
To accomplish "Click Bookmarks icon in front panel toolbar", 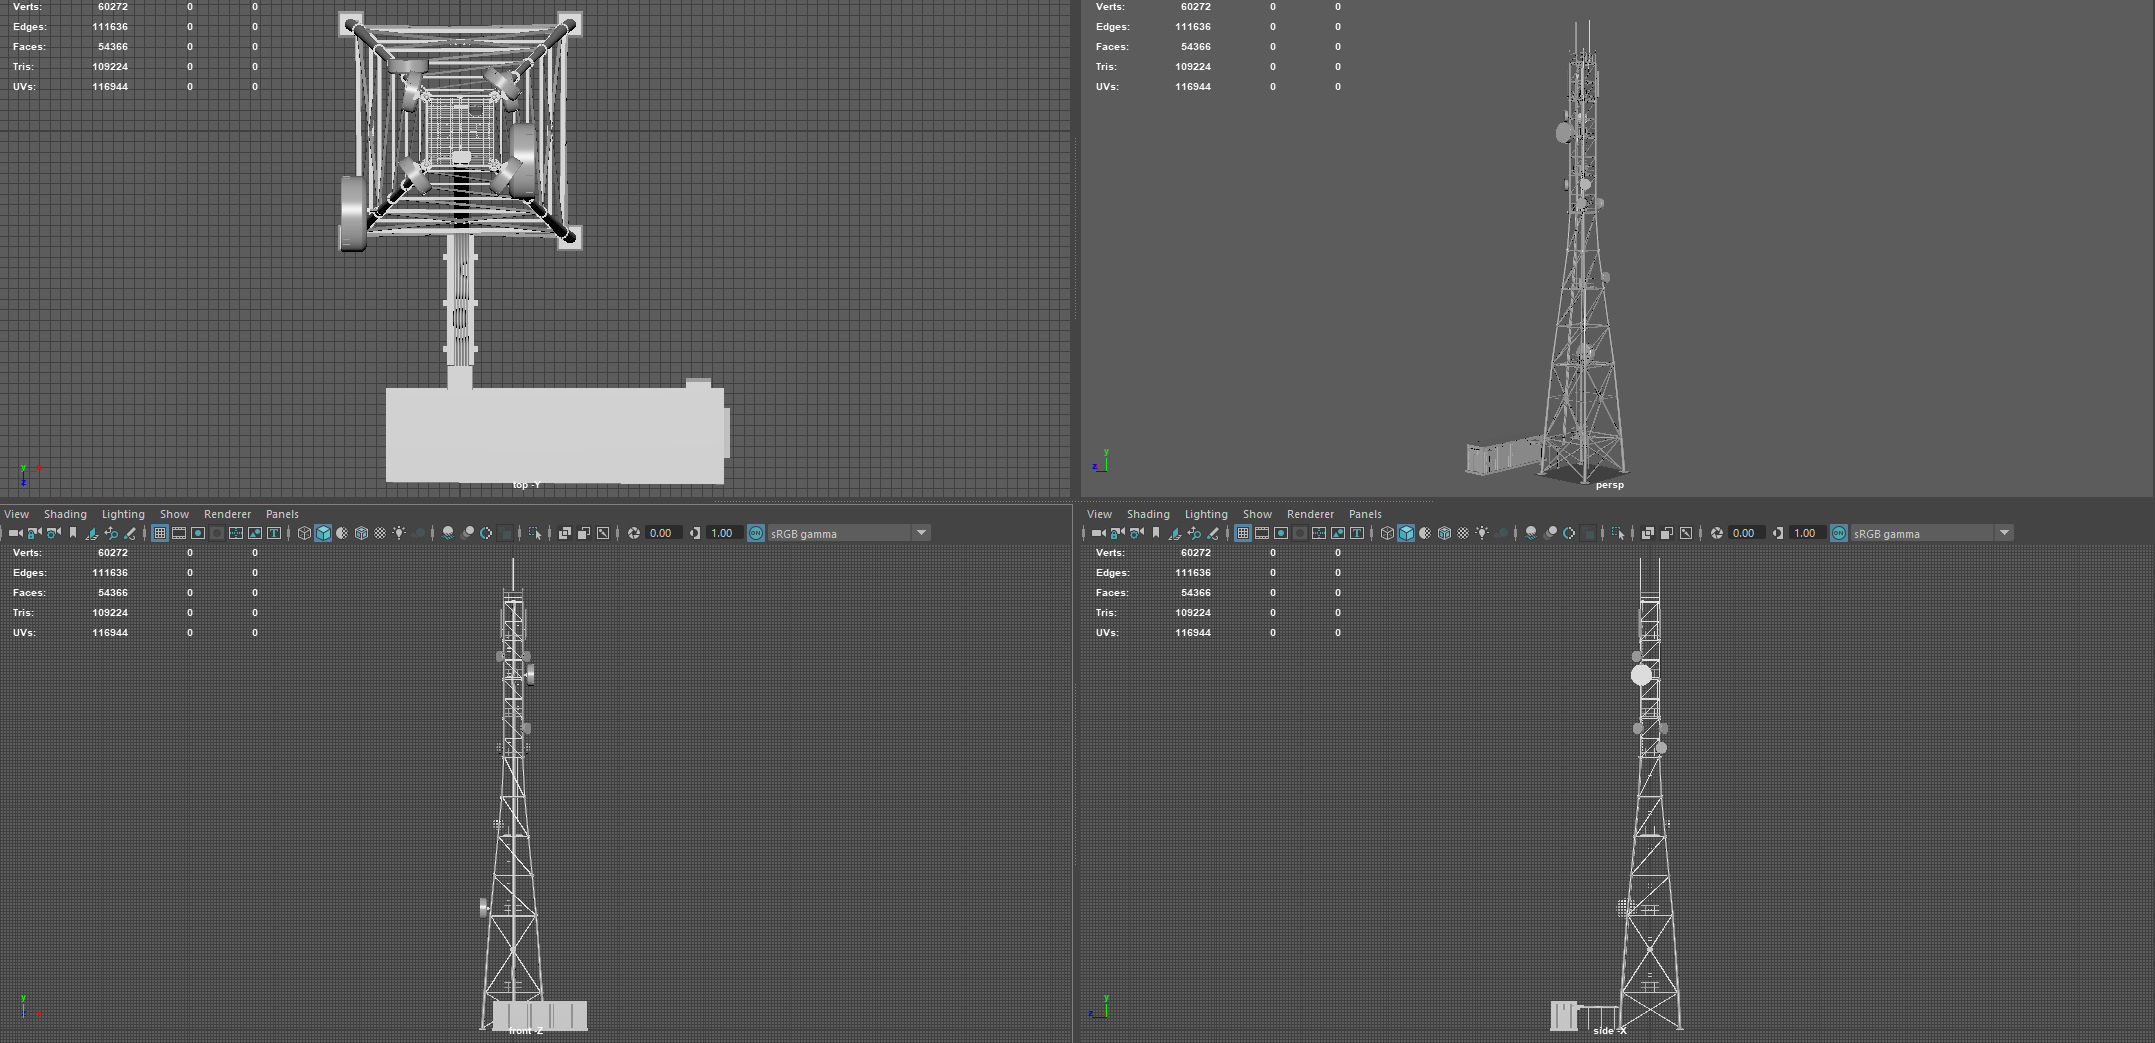I will [73, 533].
